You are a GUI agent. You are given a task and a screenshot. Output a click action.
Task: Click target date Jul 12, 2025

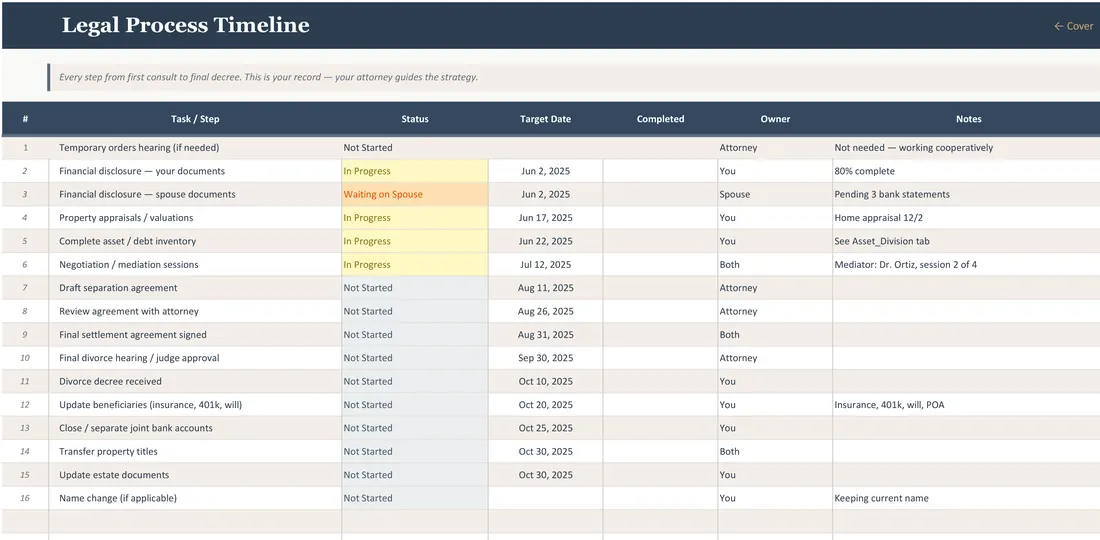pyautogui.click(x=545, y=264)
